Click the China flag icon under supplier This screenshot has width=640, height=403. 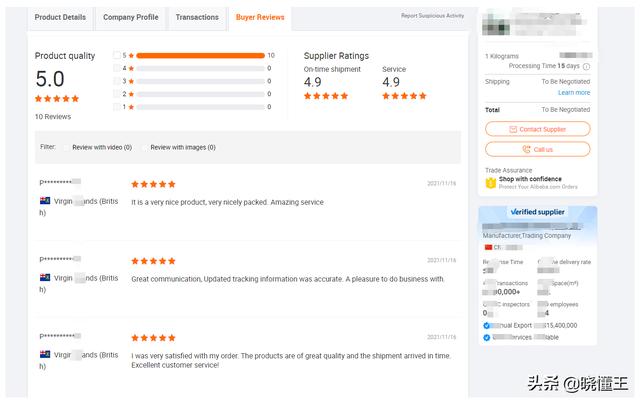488,247
